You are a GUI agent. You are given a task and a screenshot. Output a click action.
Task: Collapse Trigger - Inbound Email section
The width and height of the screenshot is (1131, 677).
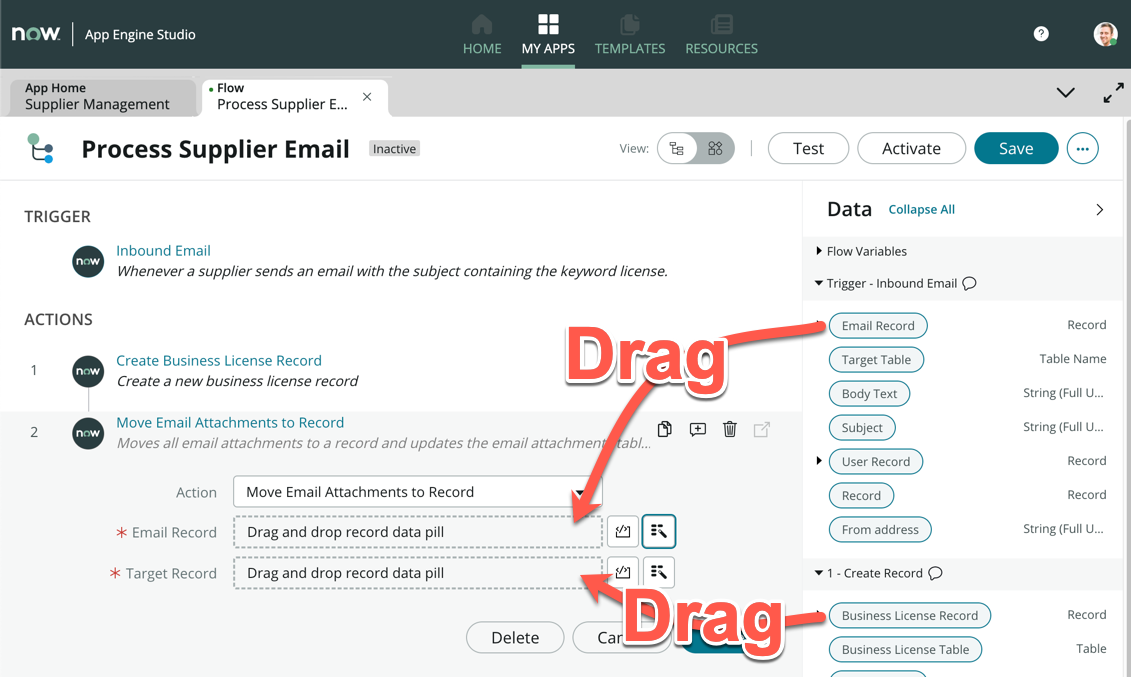pyautogui.click(x=819, y=284)
